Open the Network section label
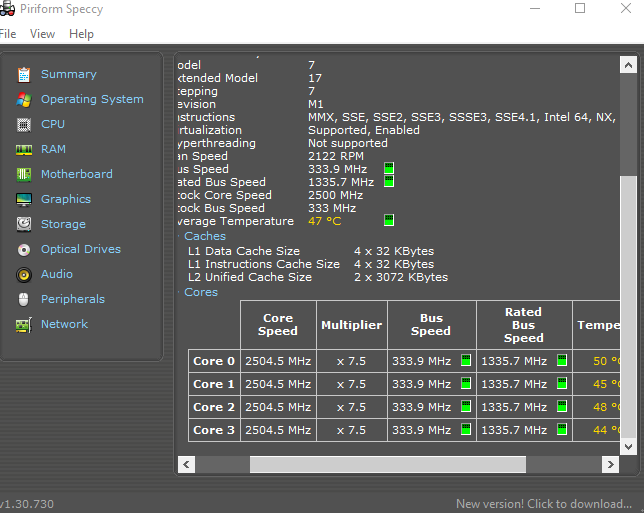Image resolution: width=644 pixels, height=513 pixels. 64,324
